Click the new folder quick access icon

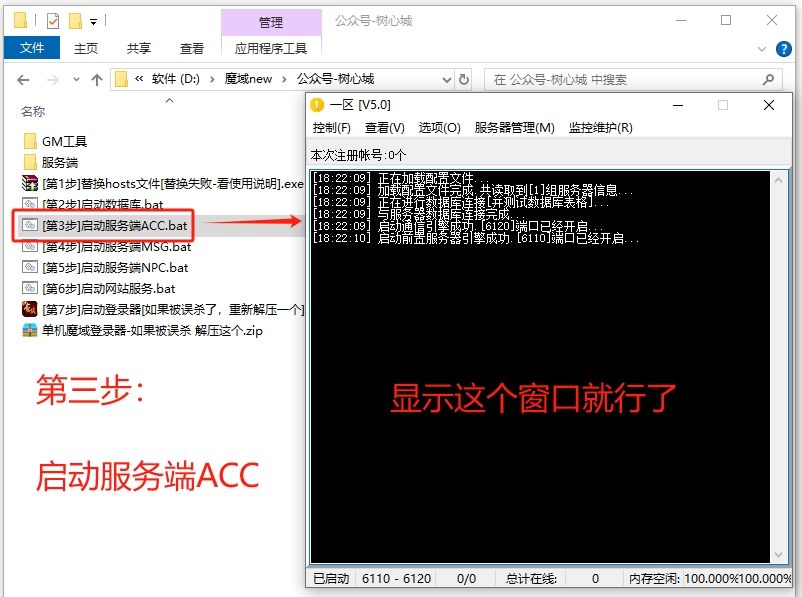pyautogui.click(x=75, y=21)
